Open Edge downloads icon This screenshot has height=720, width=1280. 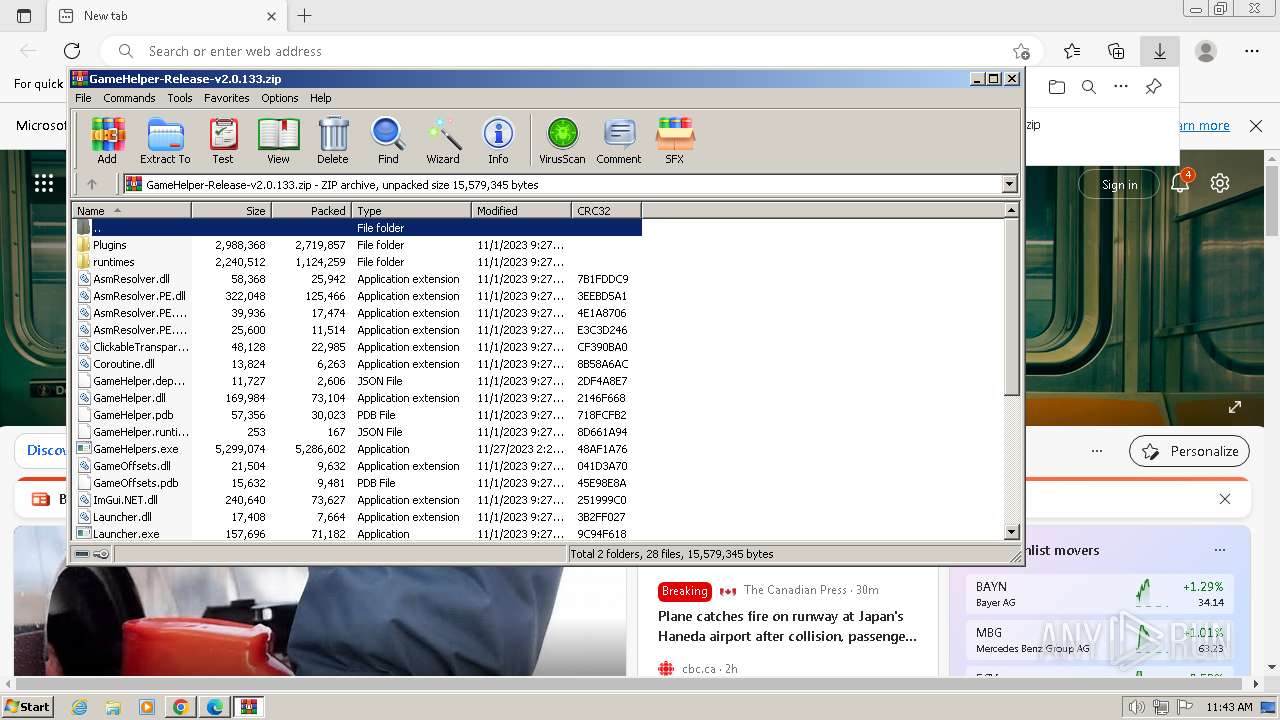tap(1160, 51)
